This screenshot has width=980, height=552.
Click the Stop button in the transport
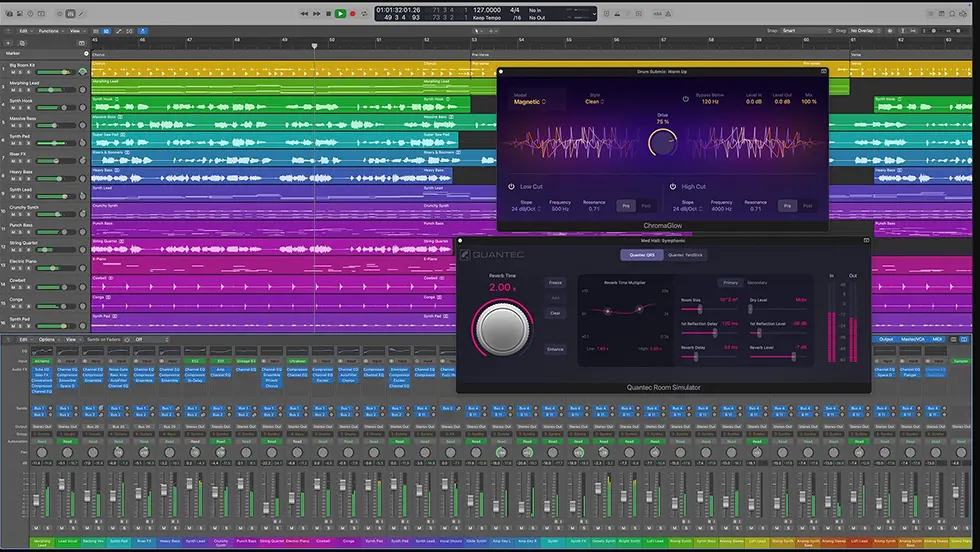pyautogui.click(x=328, y=14)
